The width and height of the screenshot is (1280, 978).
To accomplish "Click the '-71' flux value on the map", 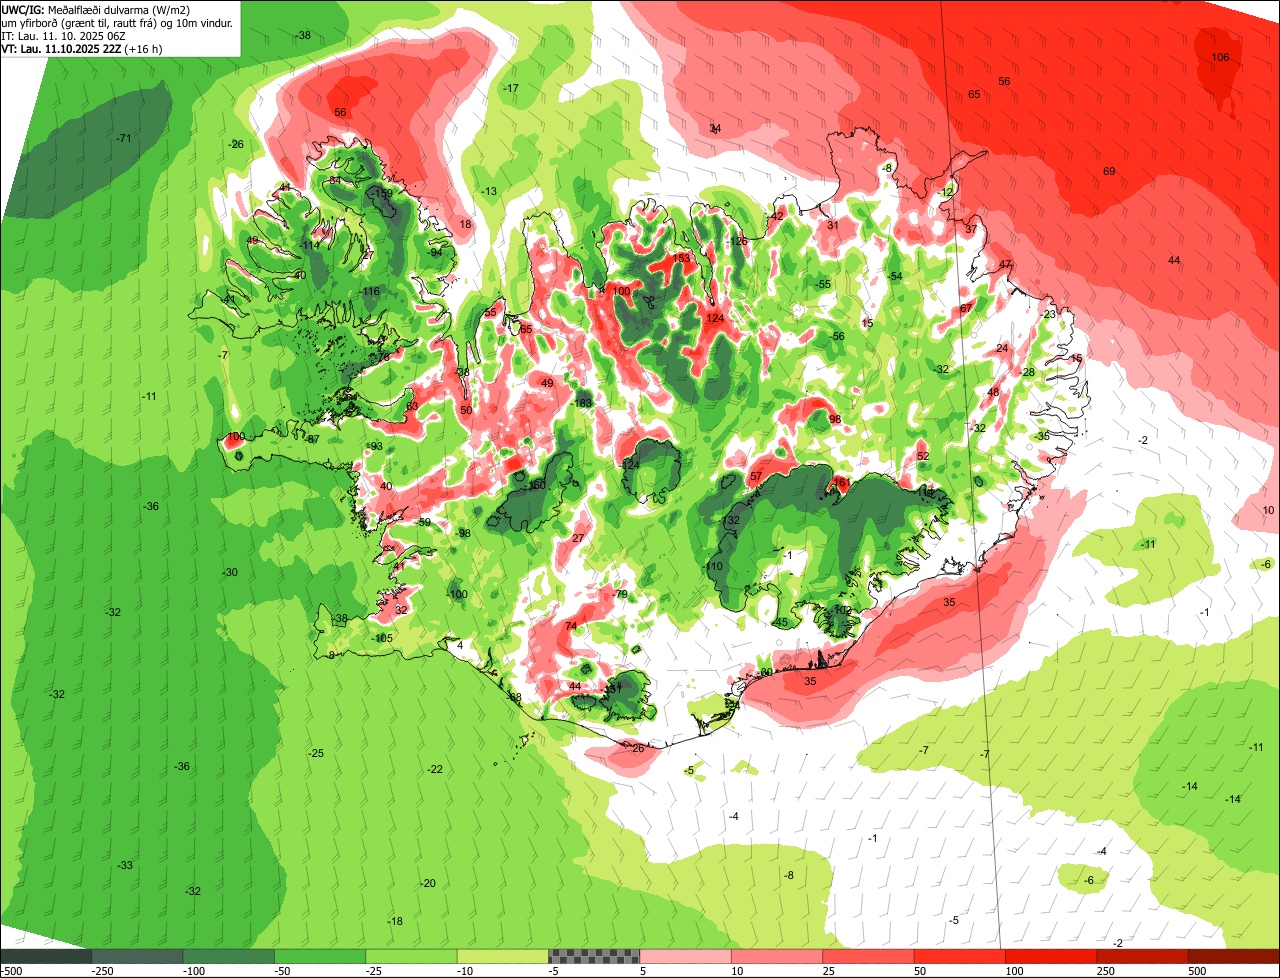I will [x=123, y=138].
